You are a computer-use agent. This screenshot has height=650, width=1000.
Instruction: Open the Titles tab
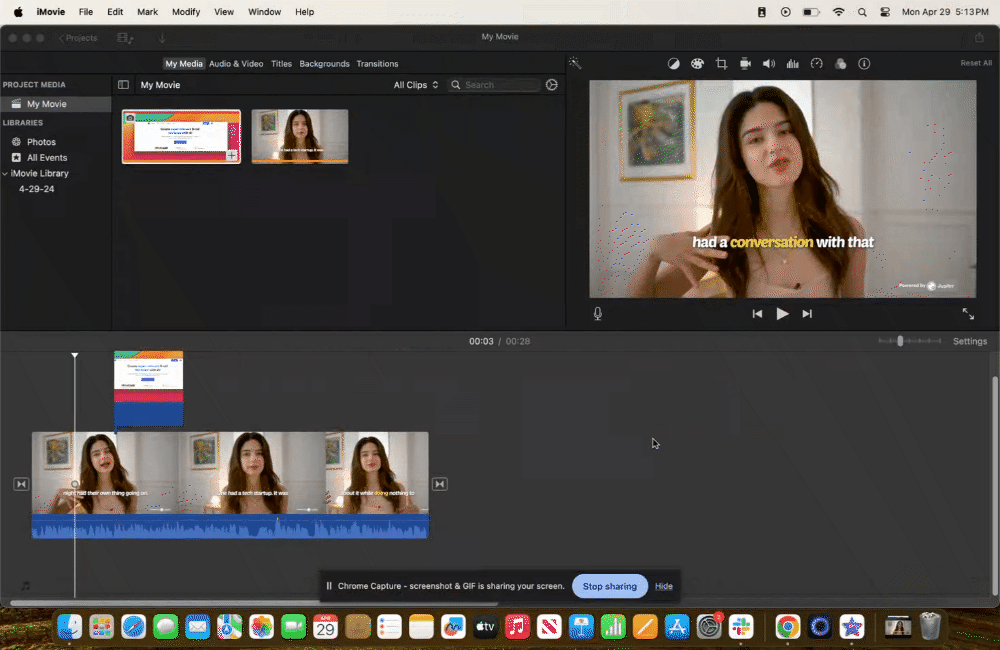coord(281,64)
